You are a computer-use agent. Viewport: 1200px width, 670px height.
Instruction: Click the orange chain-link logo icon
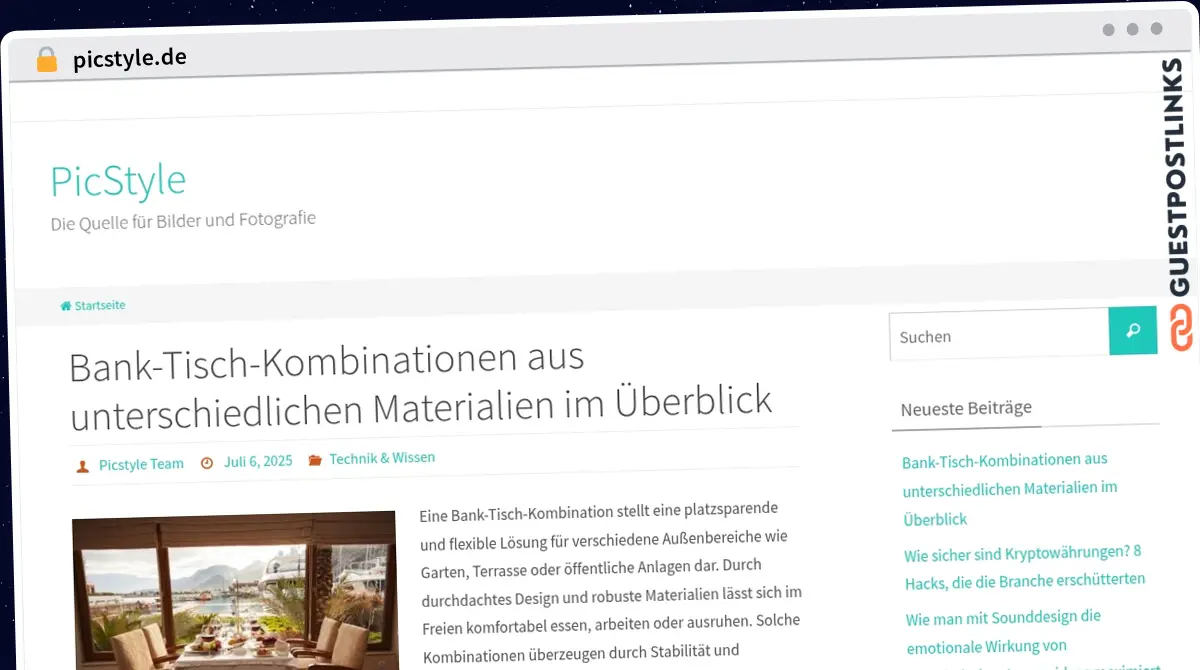point(1181,329)
